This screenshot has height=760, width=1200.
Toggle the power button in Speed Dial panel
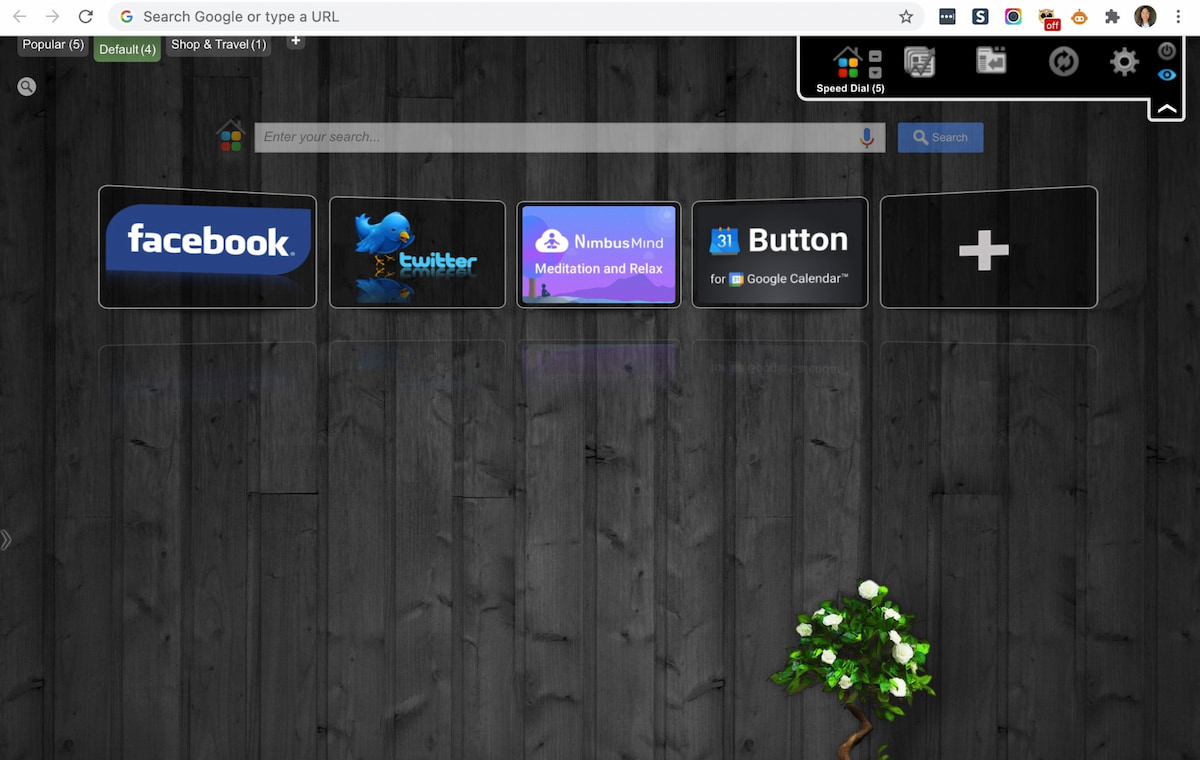point(1166,51)
